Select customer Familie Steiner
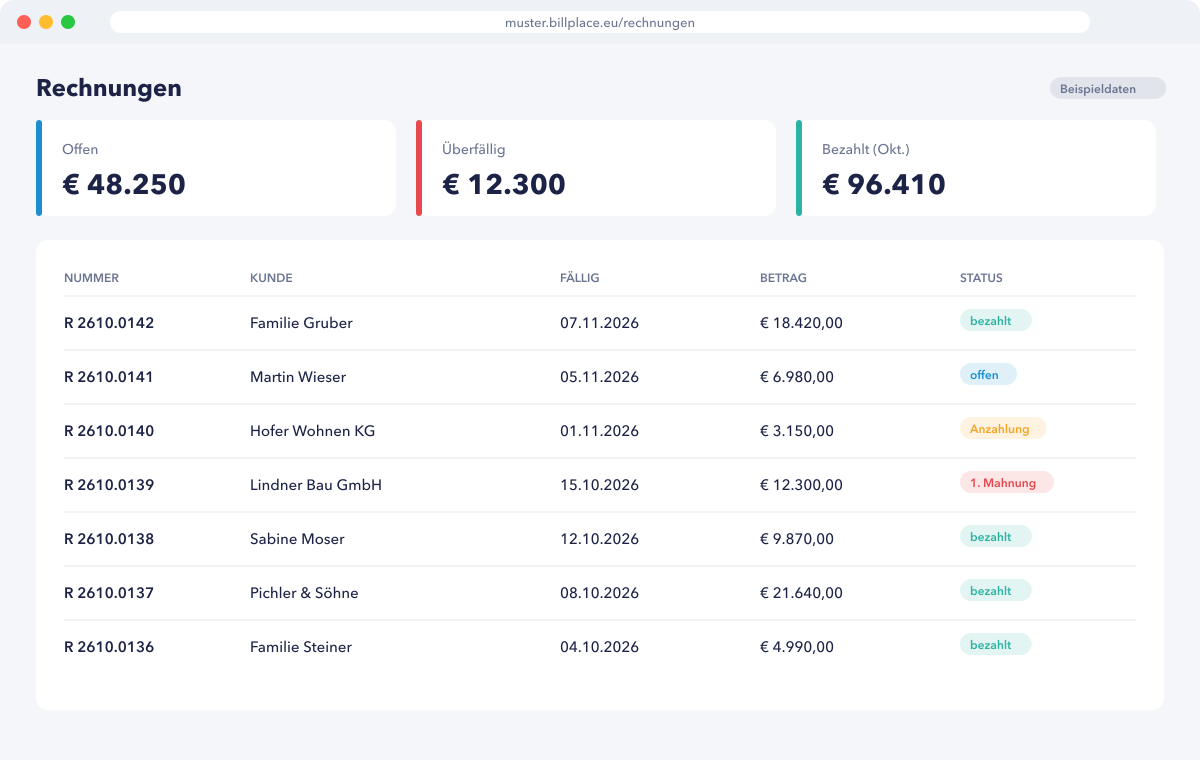The width and height of the screenshot is (1200, 760). pyautogui.click(x=301, y=647)
